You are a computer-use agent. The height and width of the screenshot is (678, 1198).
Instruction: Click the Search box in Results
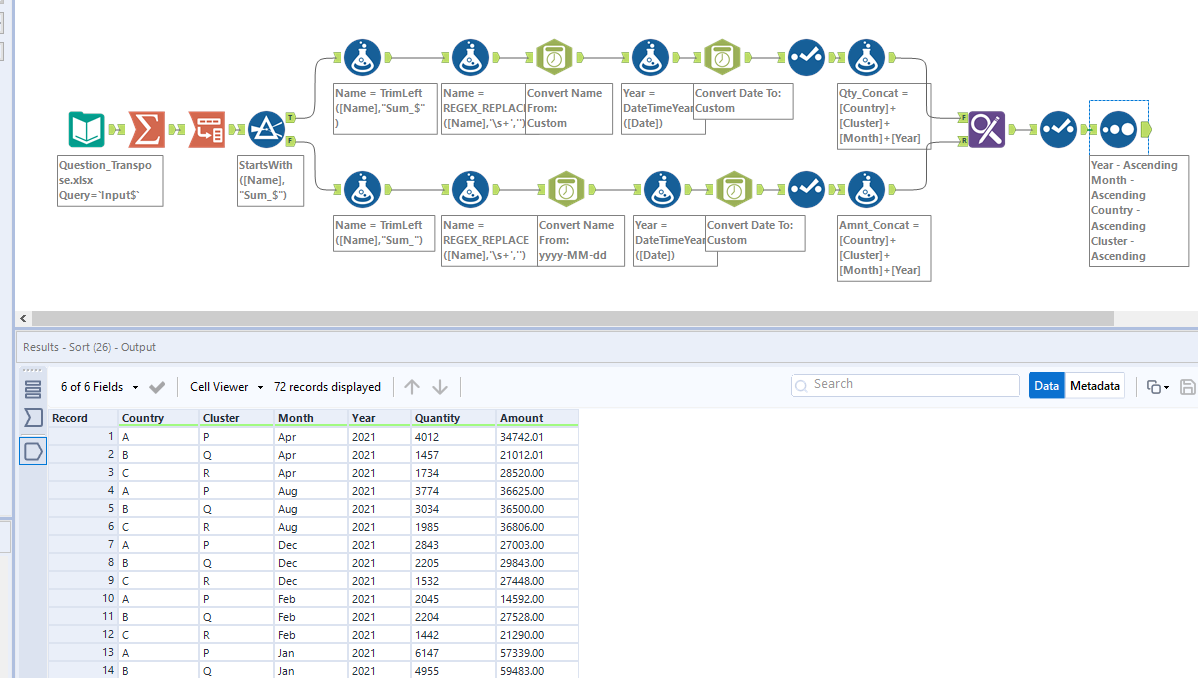[905, 385]
